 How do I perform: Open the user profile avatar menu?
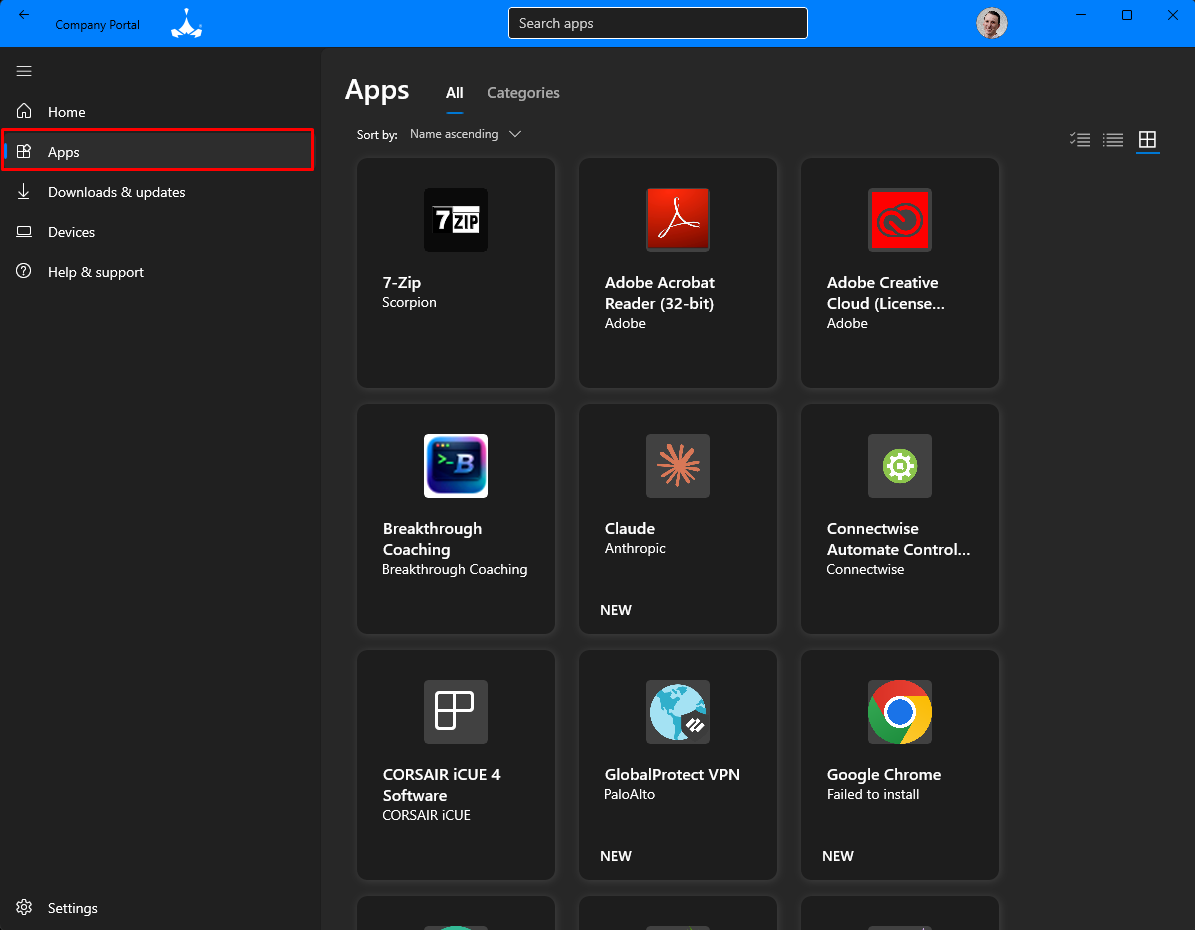coord(991,23)
